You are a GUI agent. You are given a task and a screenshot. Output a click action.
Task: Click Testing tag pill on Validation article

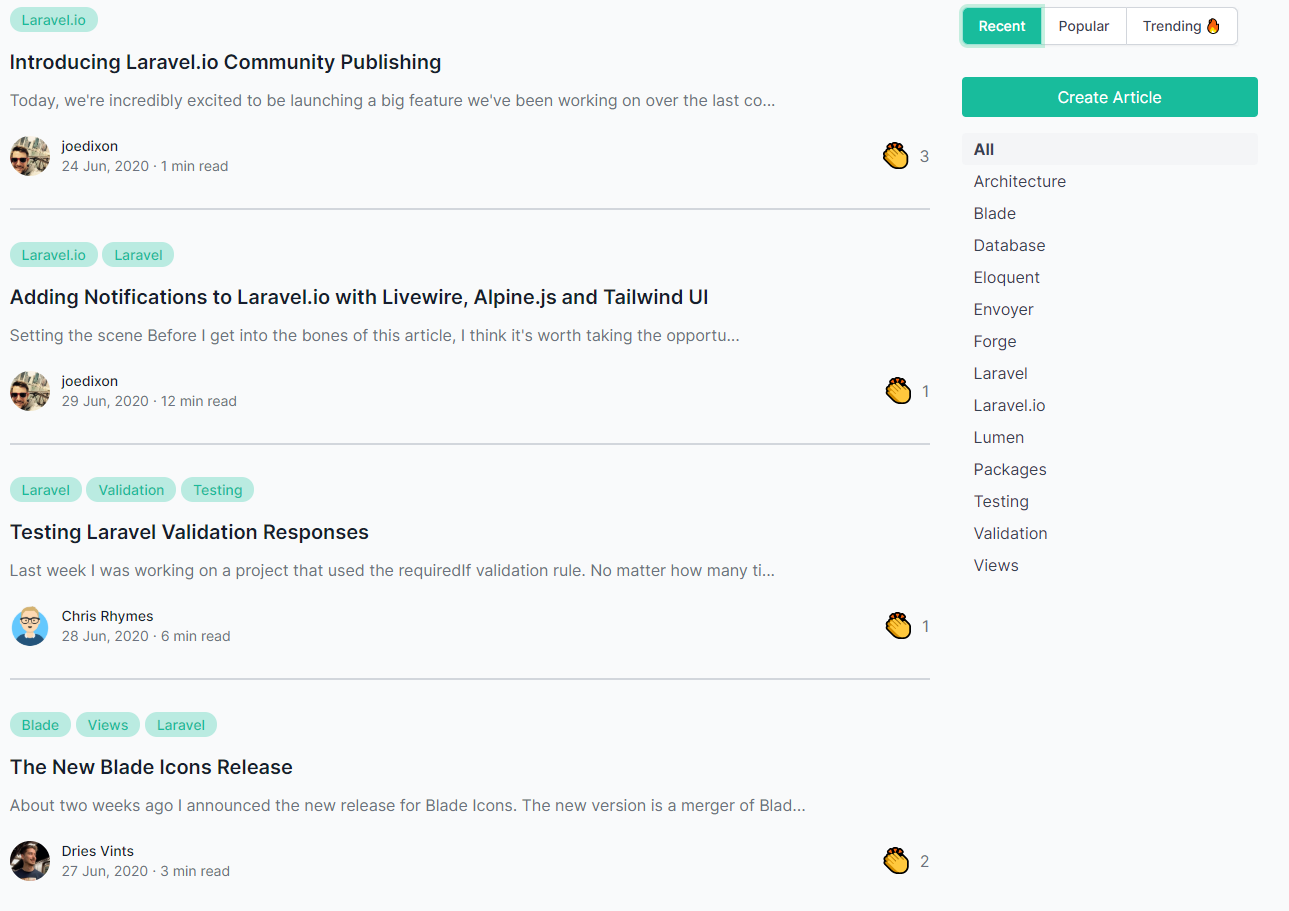point(218,490)
